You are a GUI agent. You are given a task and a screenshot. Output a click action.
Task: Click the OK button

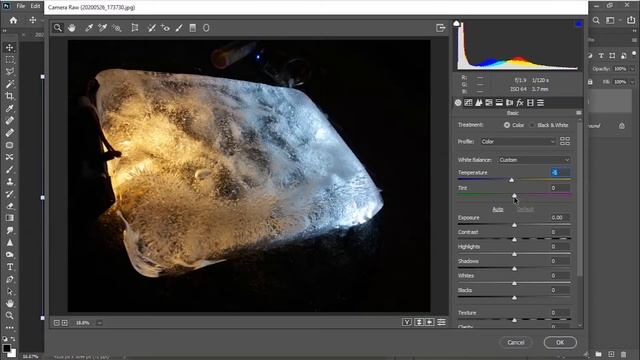(560, 342)
